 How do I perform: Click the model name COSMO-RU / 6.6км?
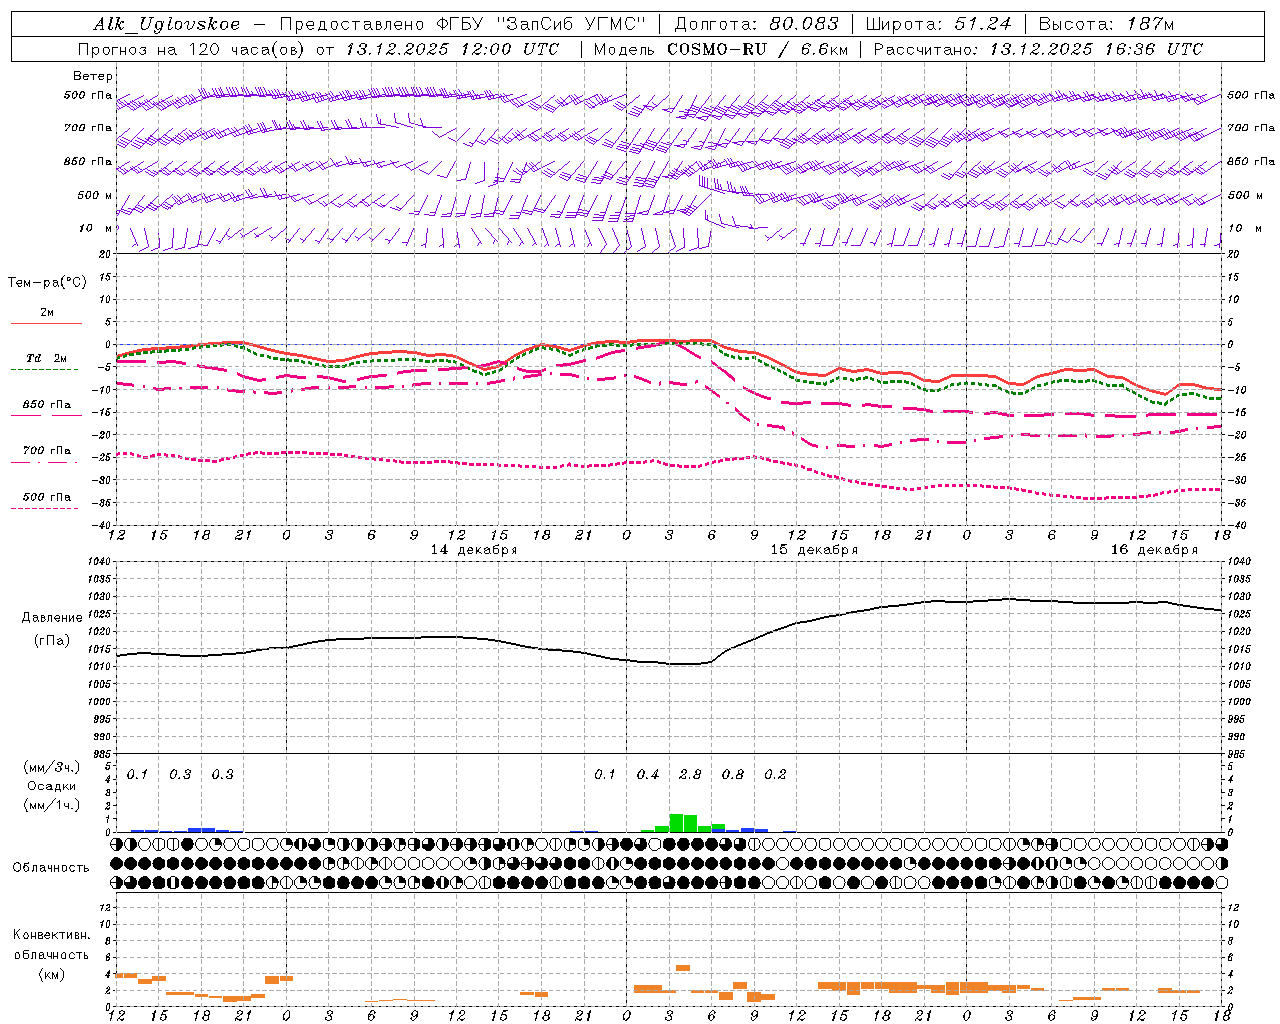coord(758,49)
